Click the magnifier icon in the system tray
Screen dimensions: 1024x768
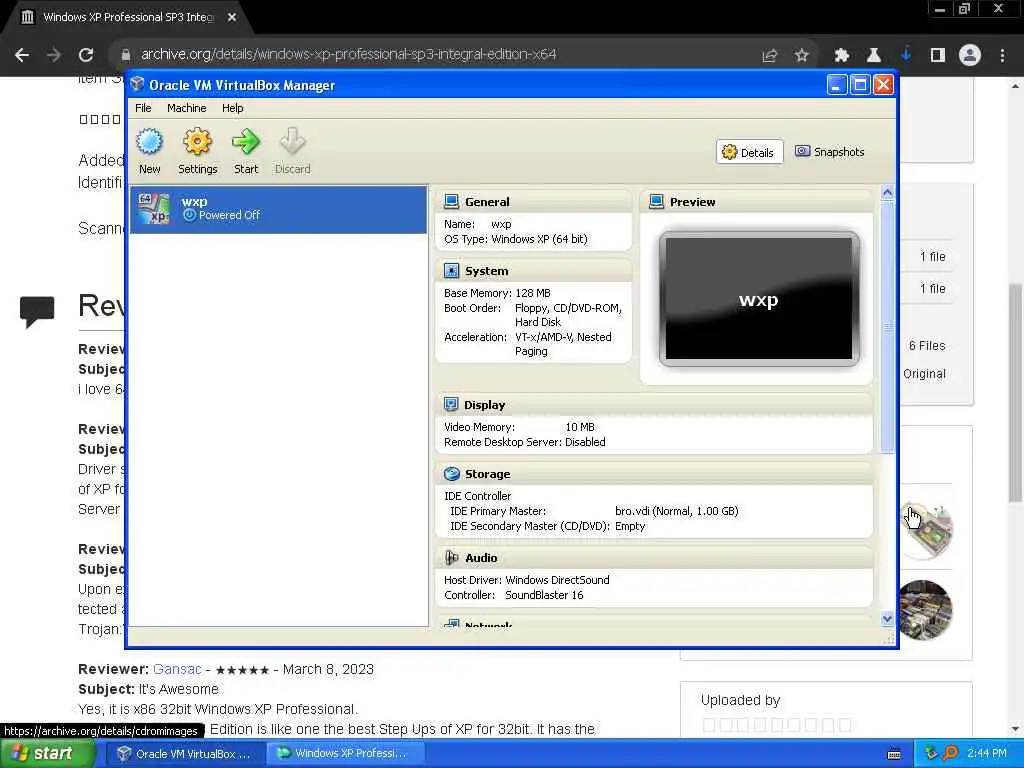click(x=951, y=754)
